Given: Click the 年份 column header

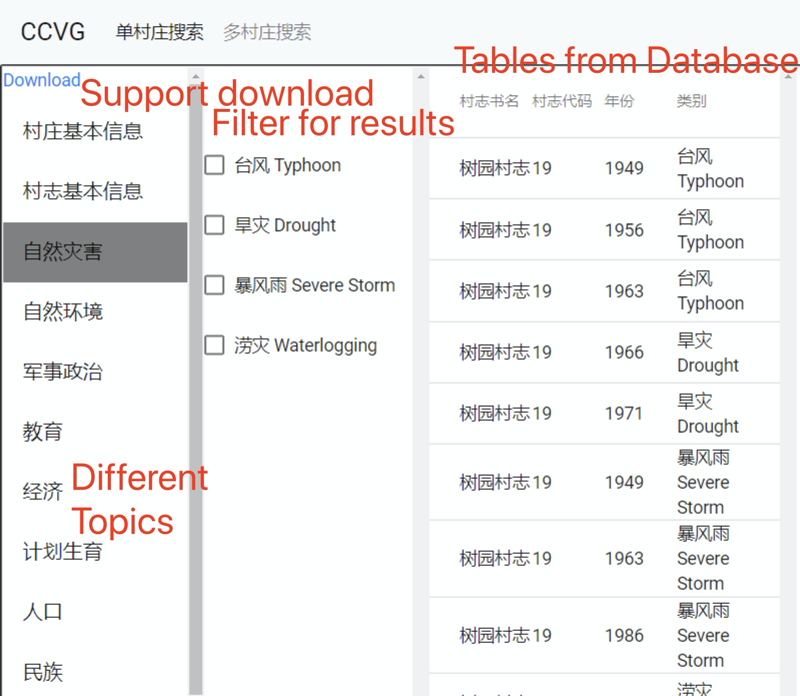Looking at the screenshot, I should [619, 101].
